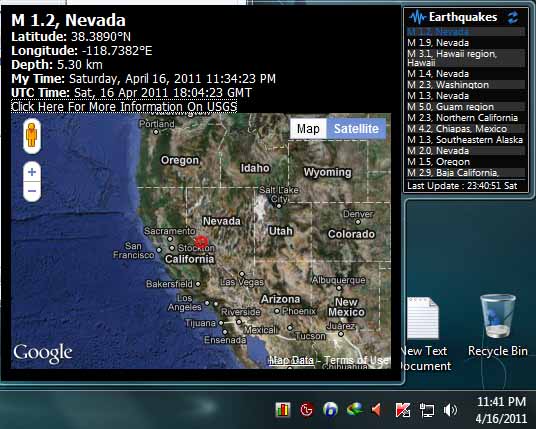The height and width of the screenshot is (429, 536).
Task: Click the refresh arrows icon in Earthquakes gadget
Action: click(x=513, y=17)
